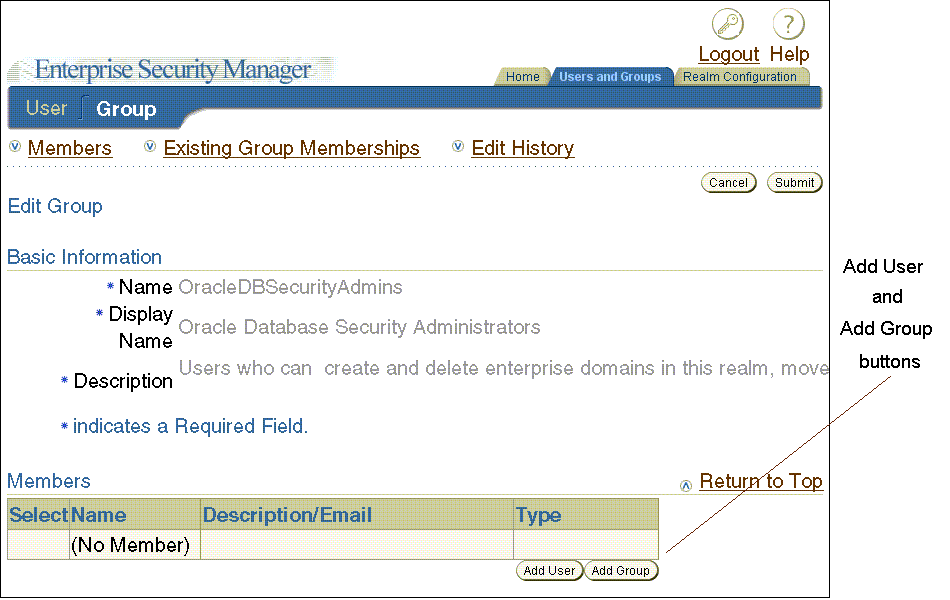
Task: Click the arrow icon beside Edit History
Action: point(458,147)
